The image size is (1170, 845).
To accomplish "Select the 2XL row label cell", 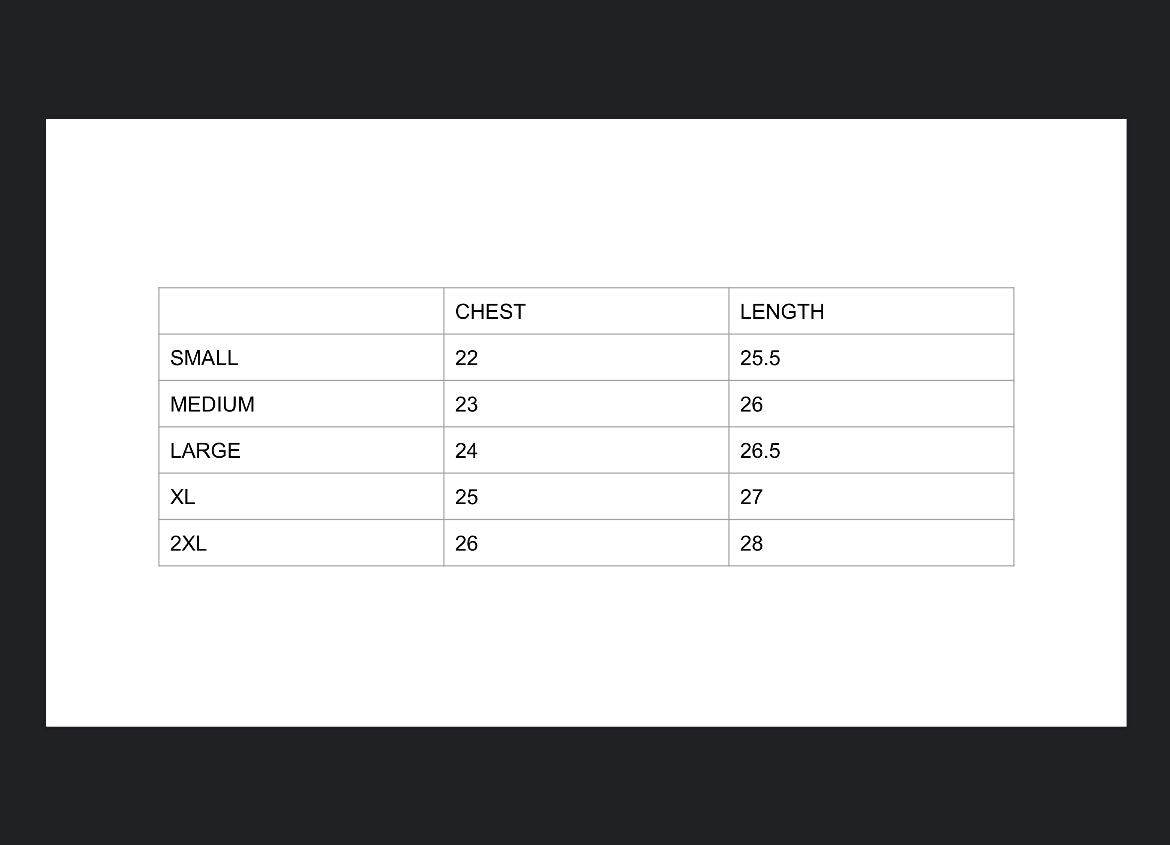I will pyautogui.click(x=188, y=543).
